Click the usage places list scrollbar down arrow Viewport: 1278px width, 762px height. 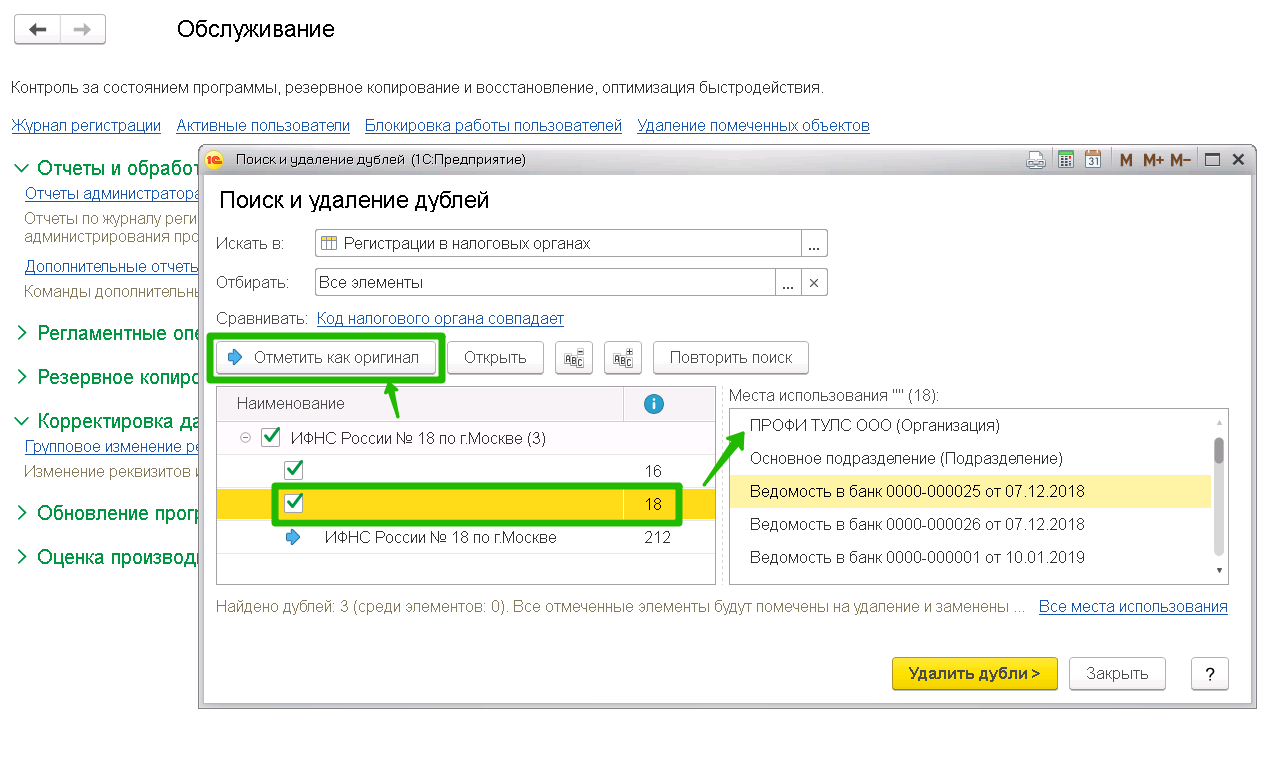click(1219, 570)
